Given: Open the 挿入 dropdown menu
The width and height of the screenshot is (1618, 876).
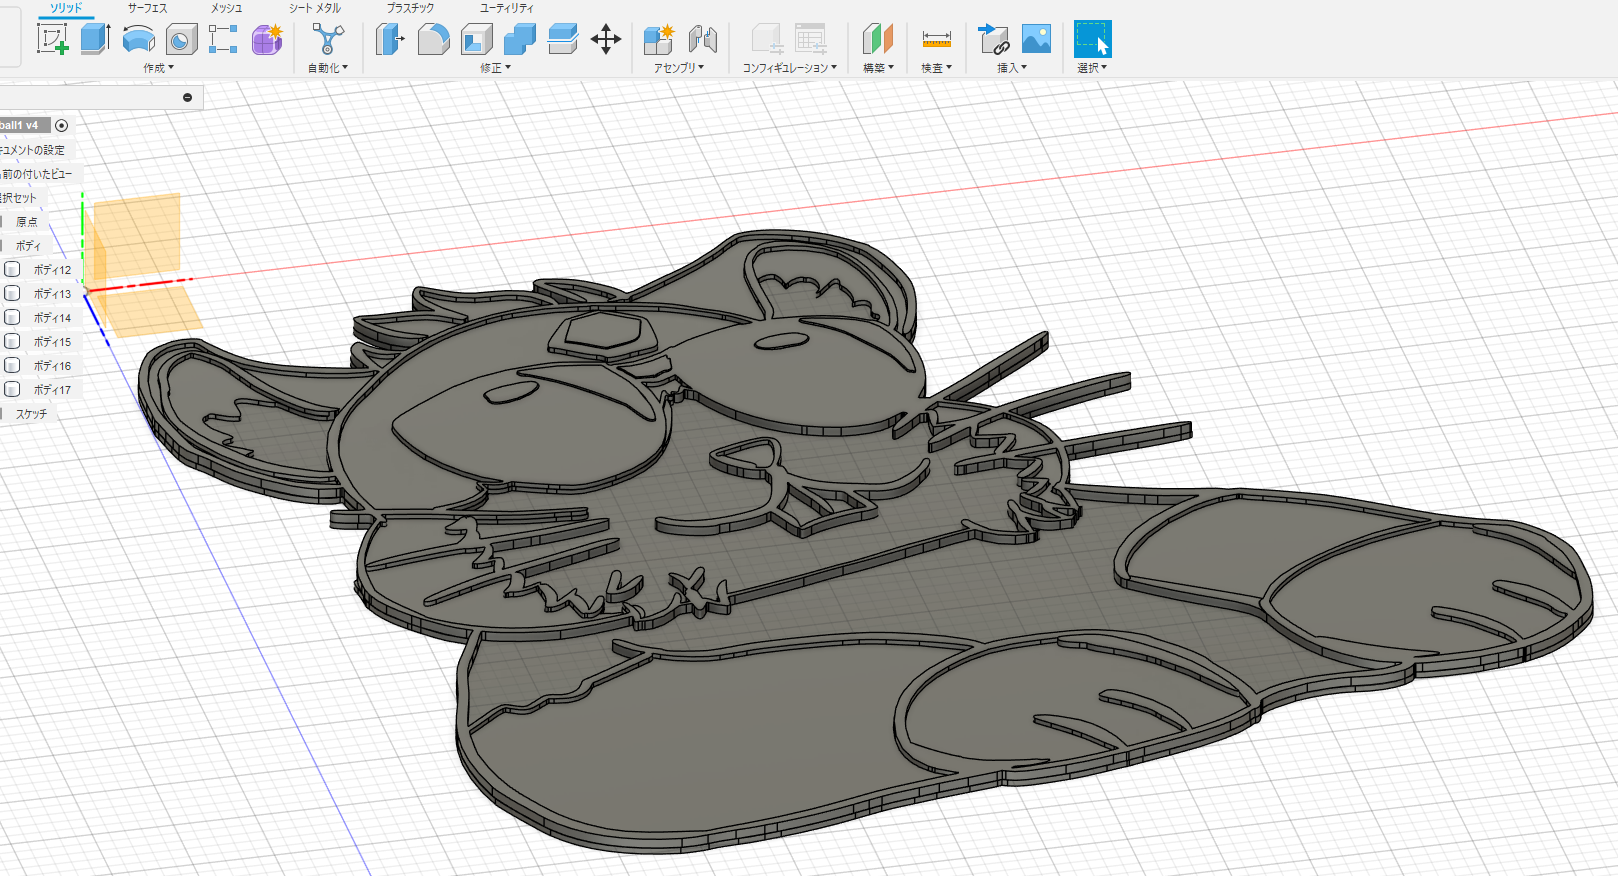Looking at the screenshot, I should click(1012, 68).
